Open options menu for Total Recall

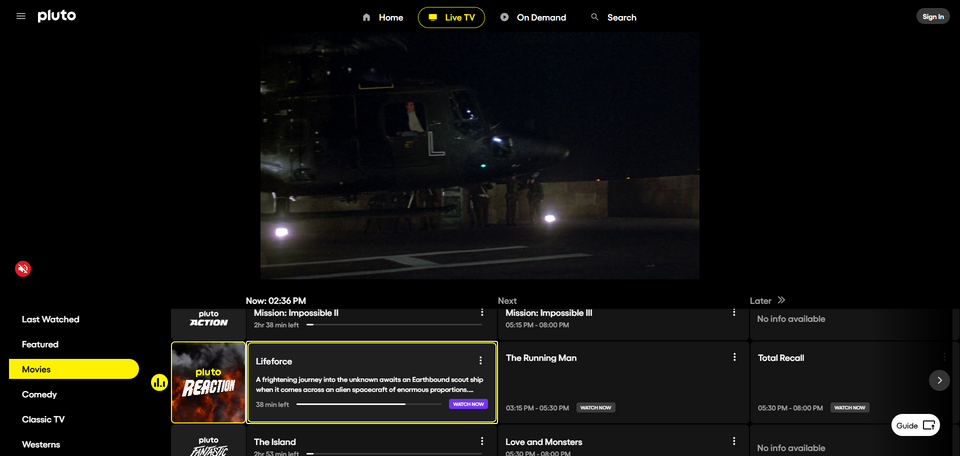(943, 357)
